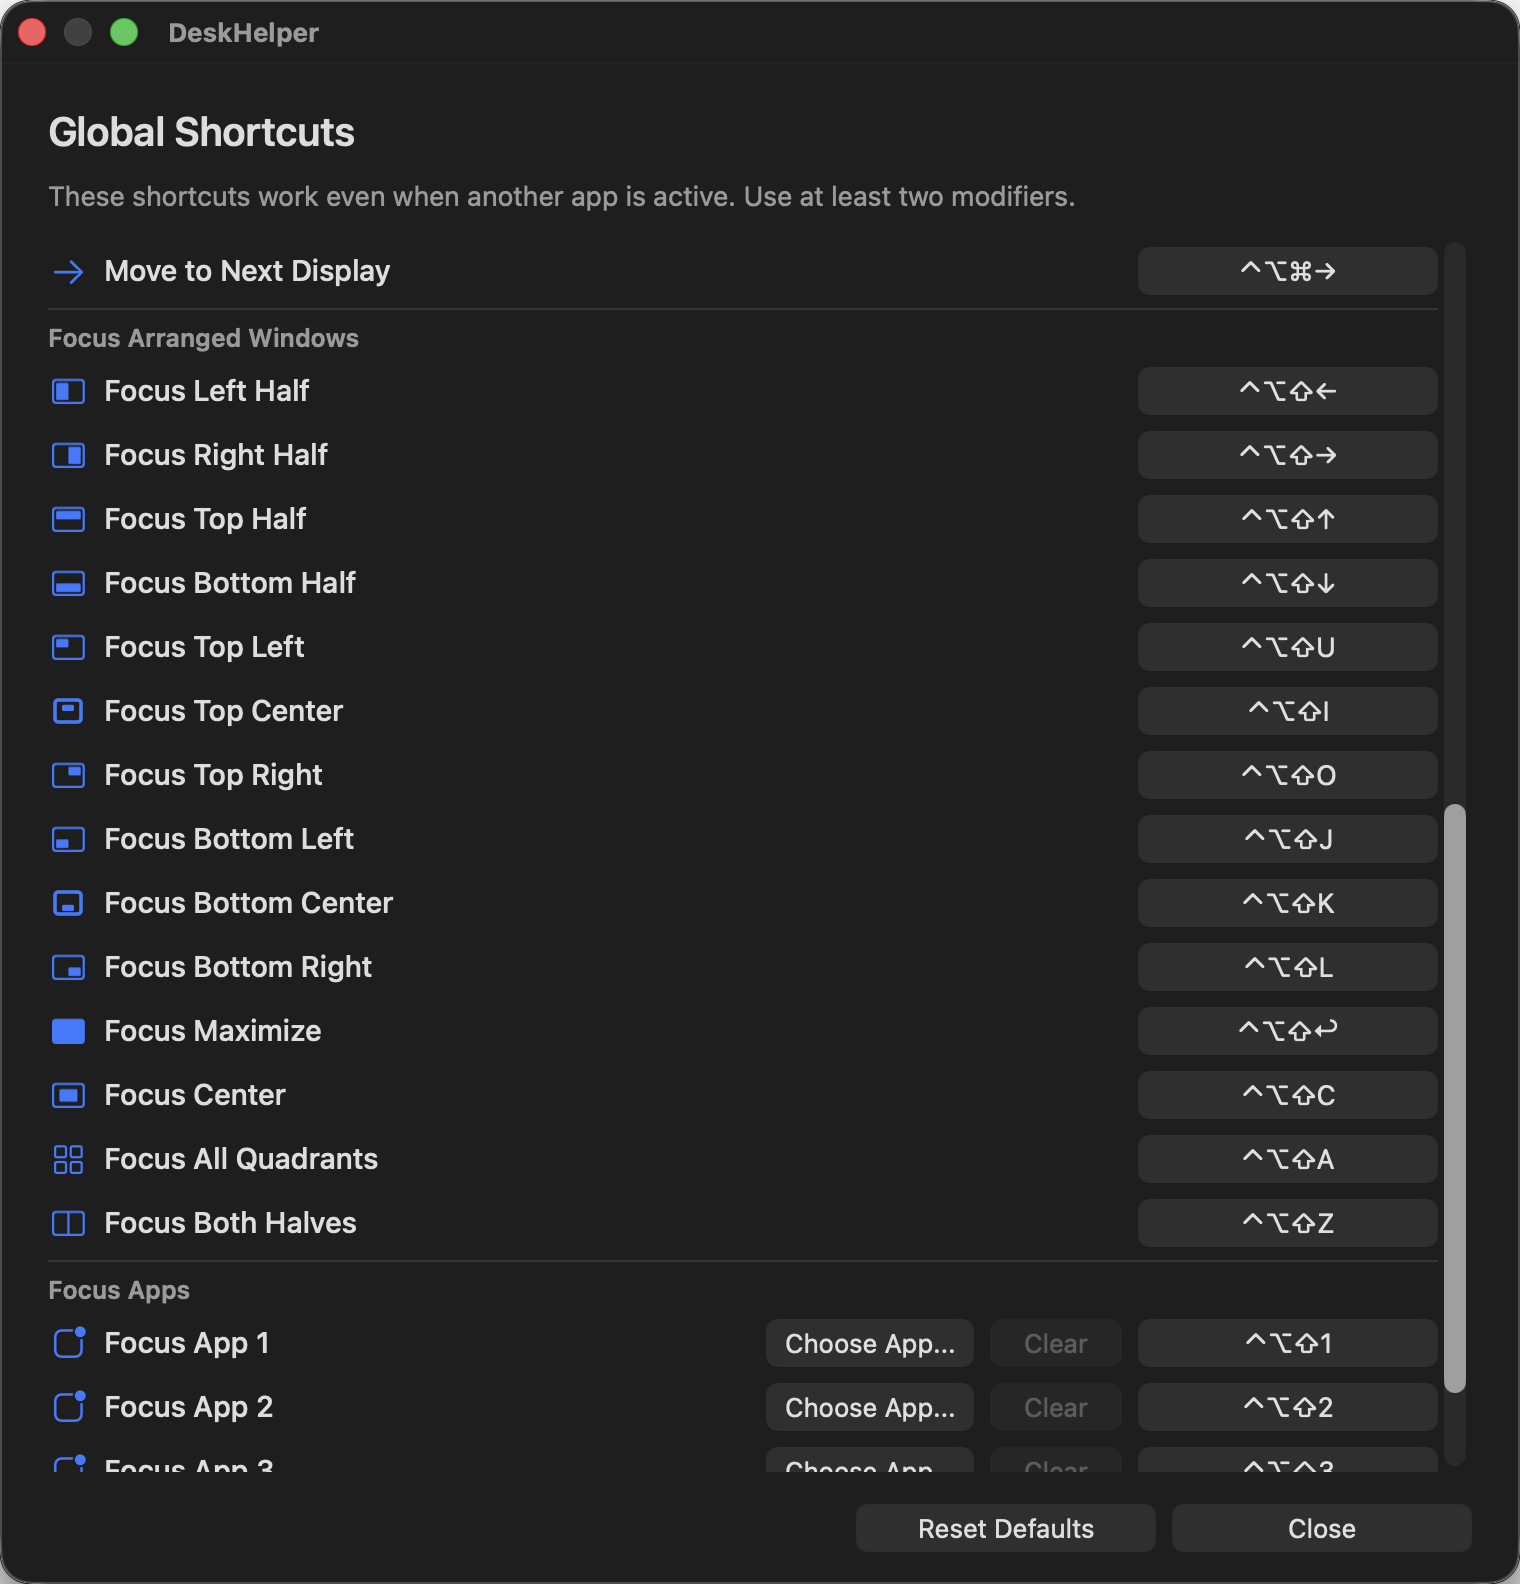
Task: Open Choose App for Focus App 2
Action: click(x=870, y=1407)
